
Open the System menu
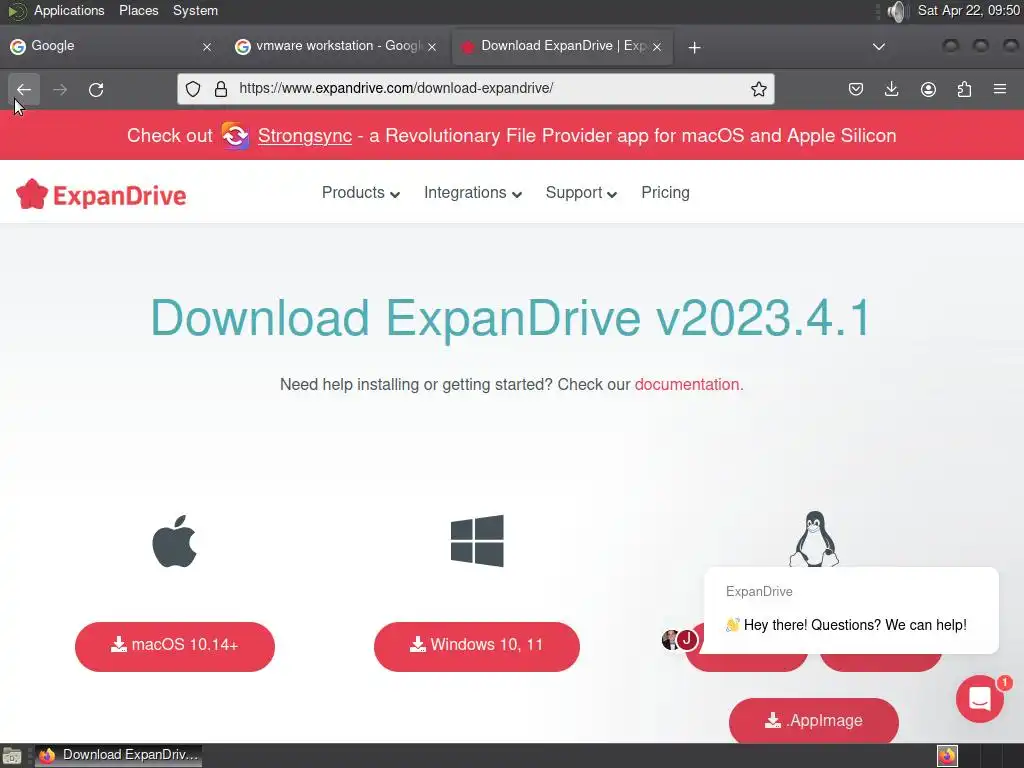[195, 10]
